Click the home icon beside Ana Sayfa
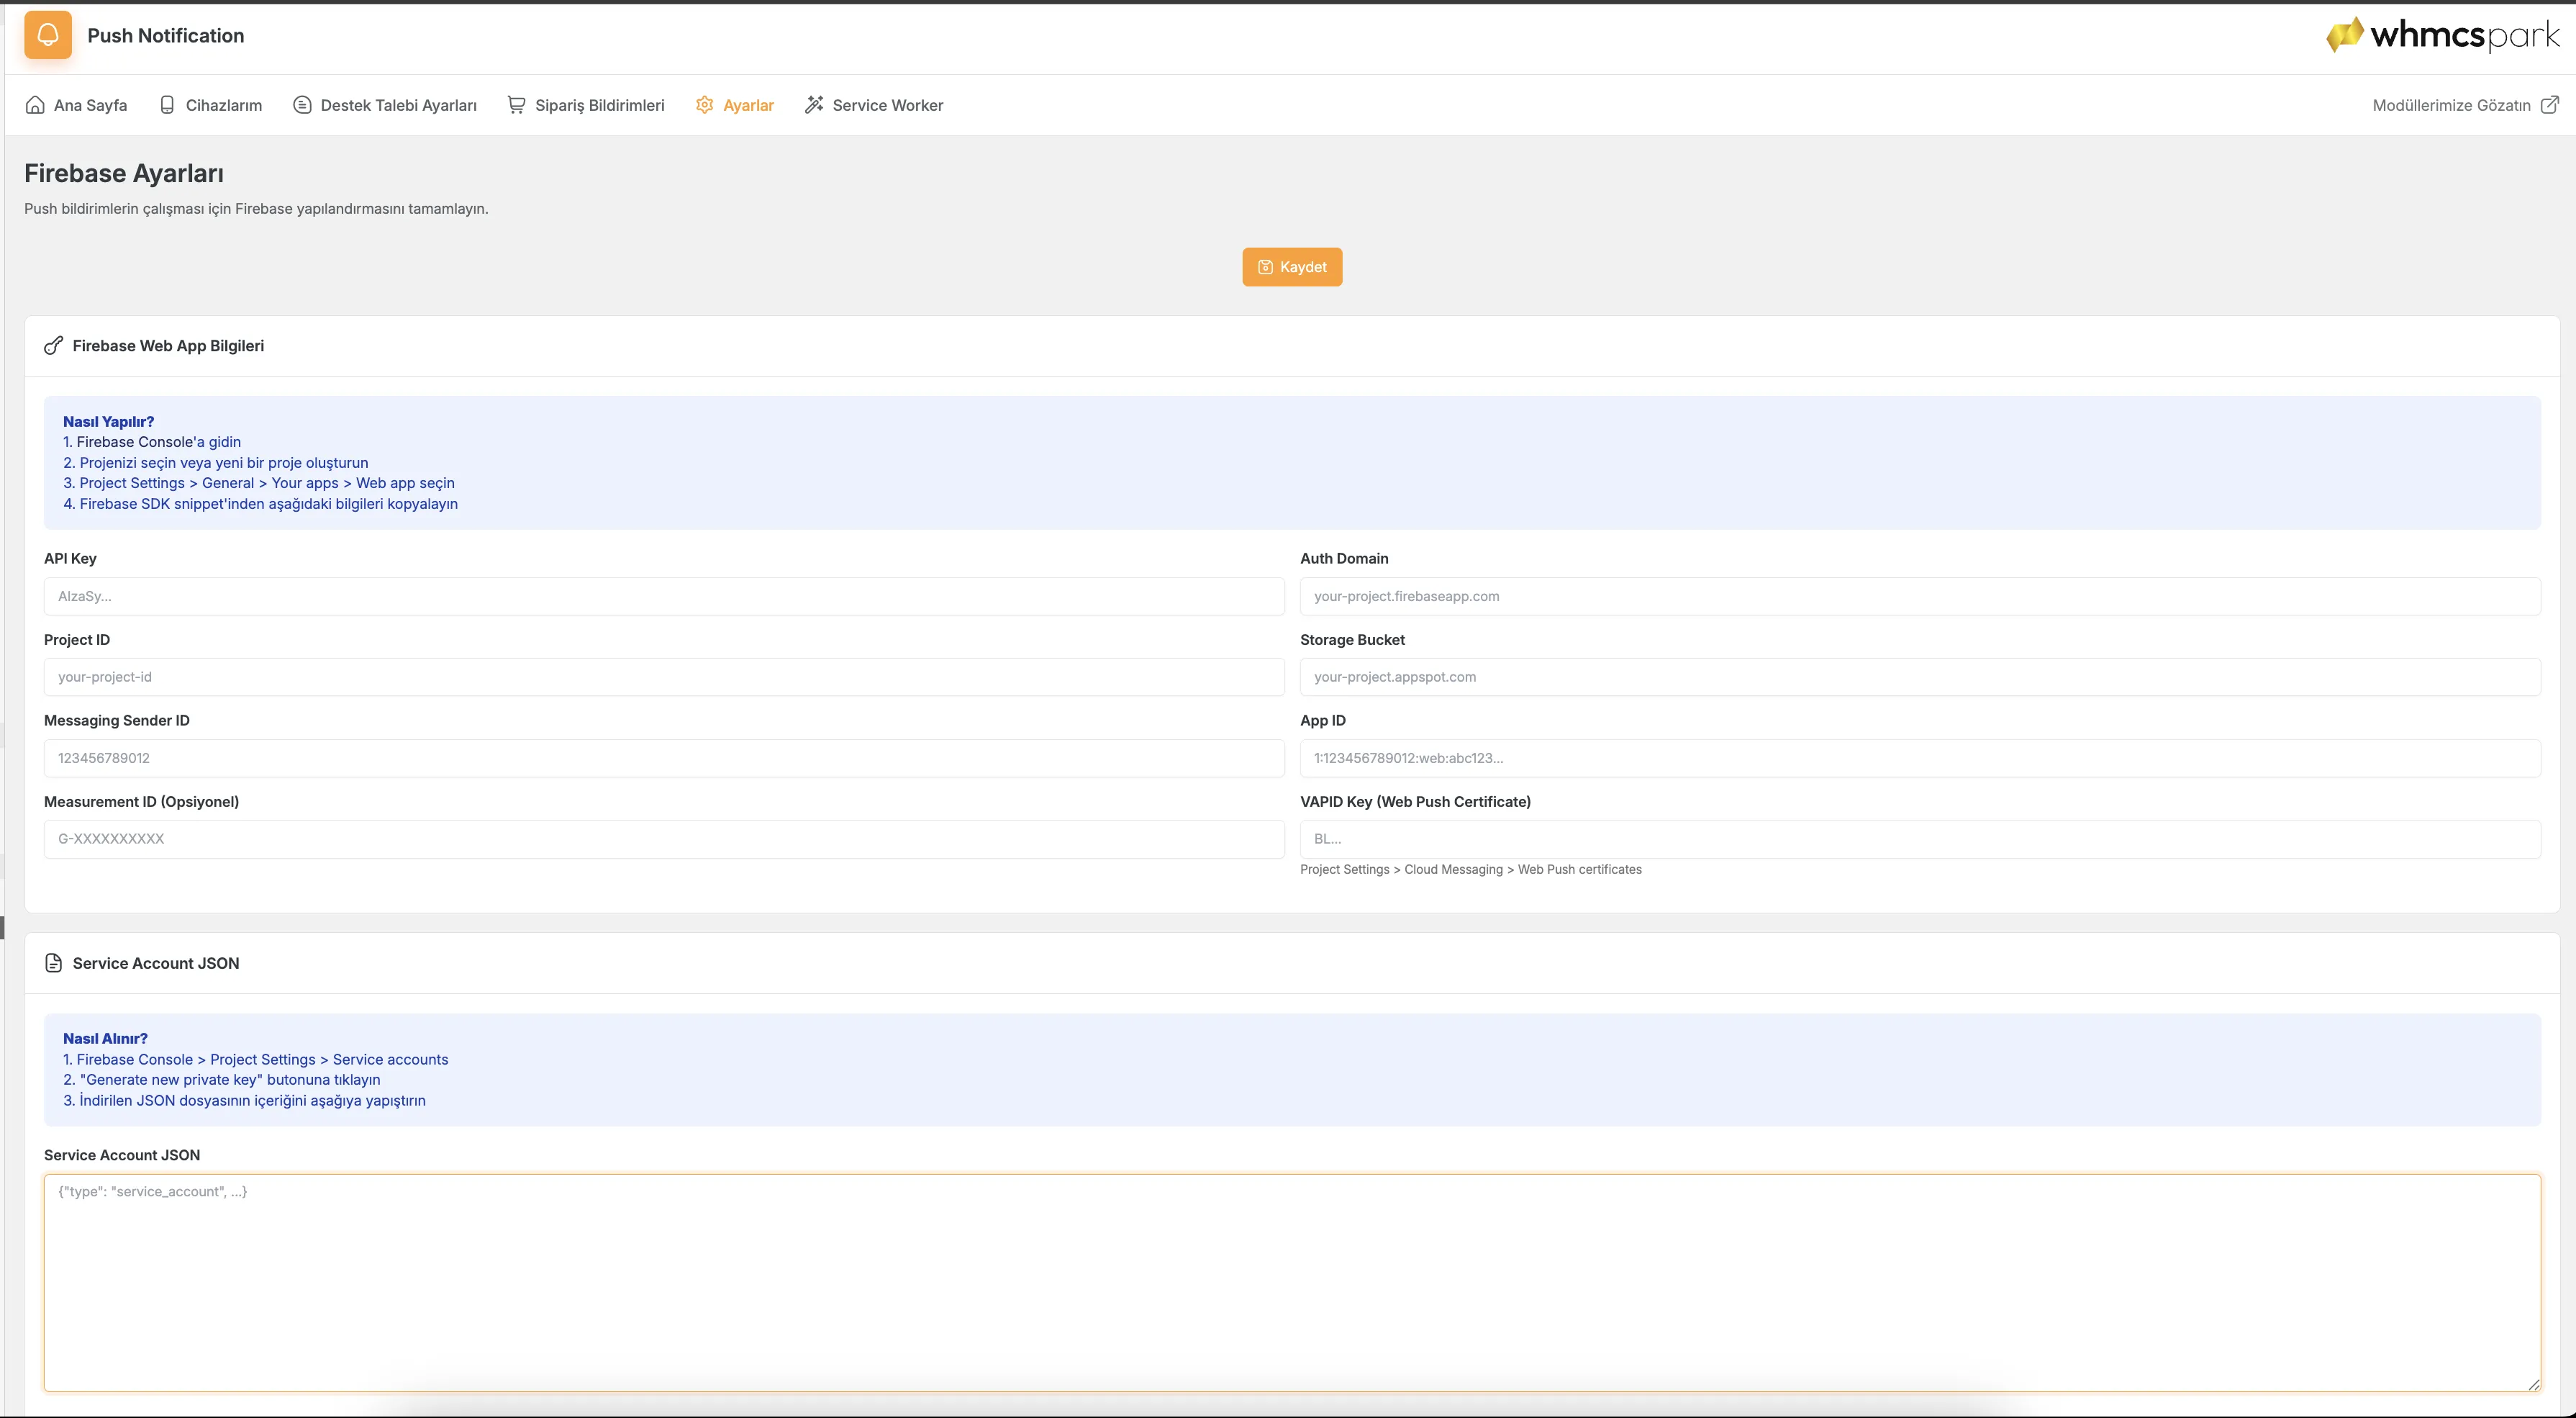The image size is (2576, 1418). [x=35, y=105]
